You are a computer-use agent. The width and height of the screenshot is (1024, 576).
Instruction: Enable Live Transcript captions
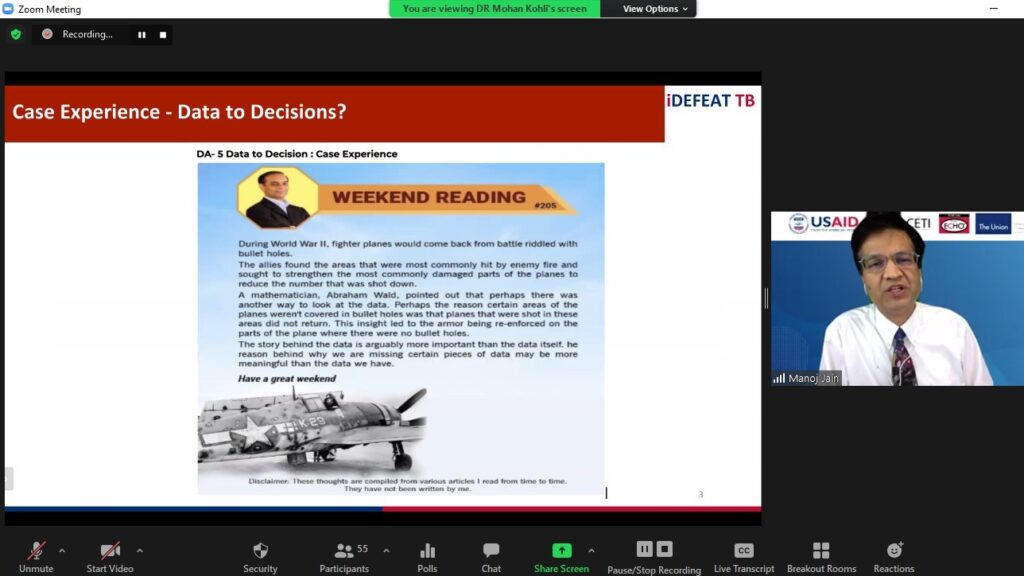coord(743,551)
